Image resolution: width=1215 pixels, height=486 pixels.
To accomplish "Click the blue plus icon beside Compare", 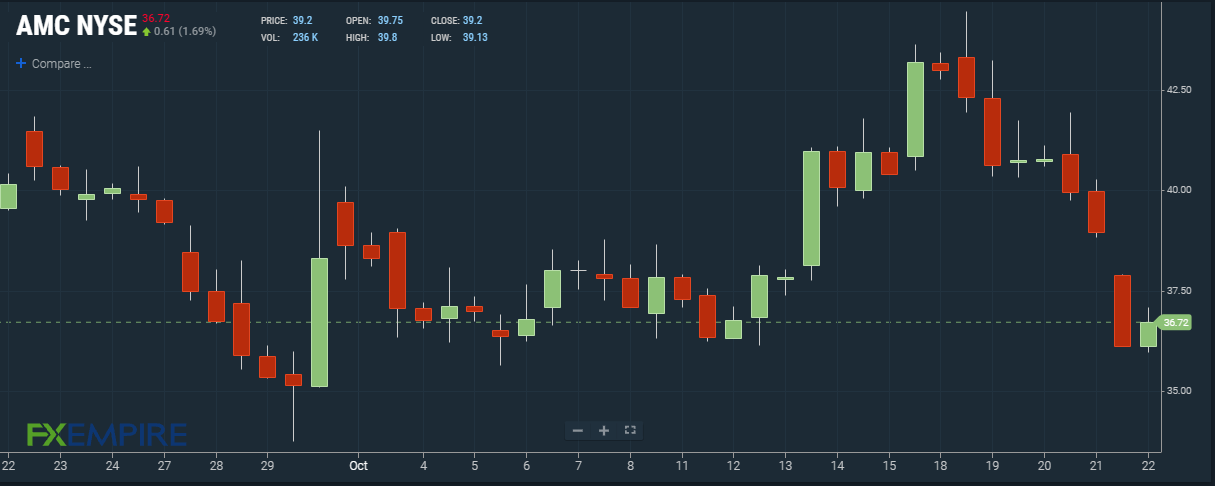I will pos(21,63).
